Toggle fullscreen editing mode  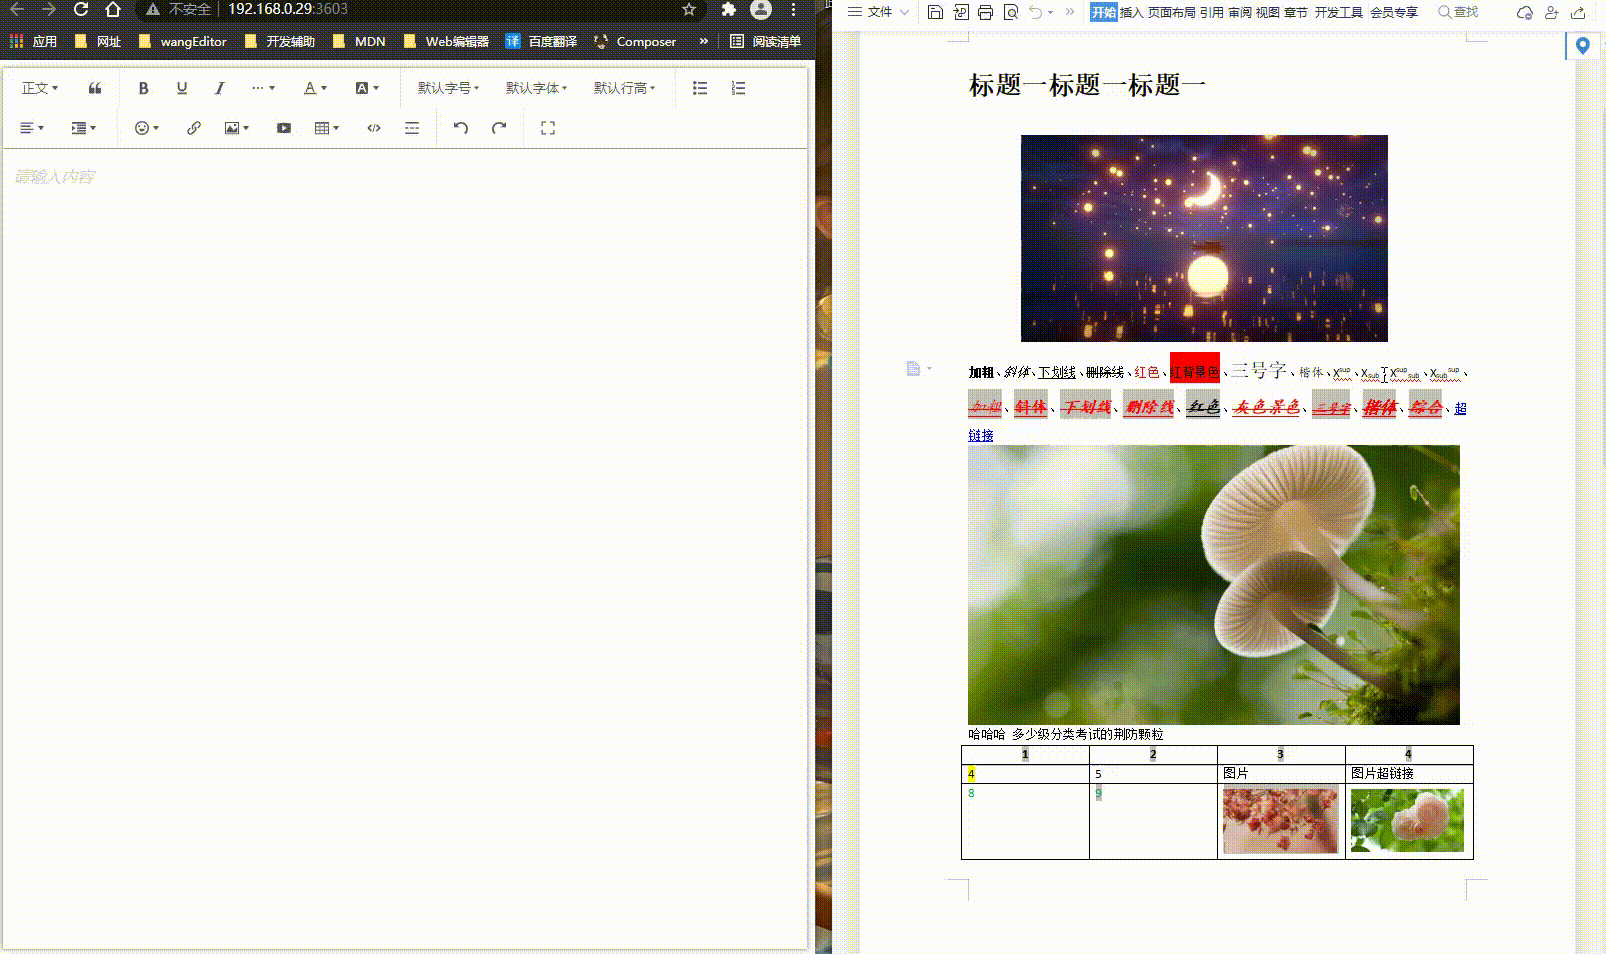[x=547, y=128]
